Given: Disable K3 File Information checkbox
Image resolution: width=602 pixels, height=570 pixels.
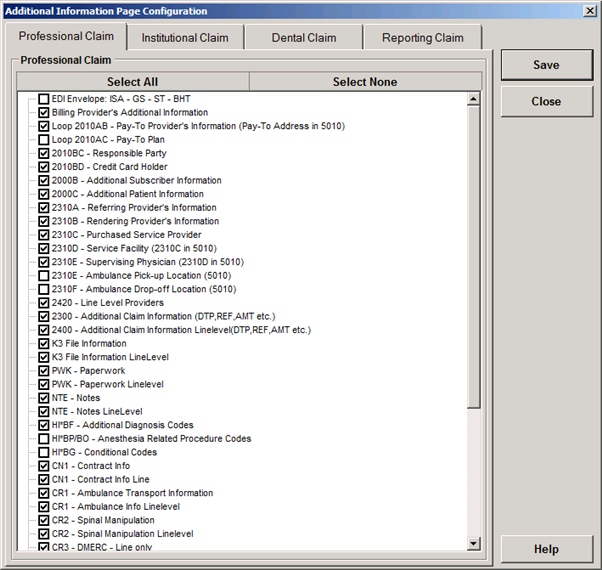Looking at the screenshot, I should [44, 344].
